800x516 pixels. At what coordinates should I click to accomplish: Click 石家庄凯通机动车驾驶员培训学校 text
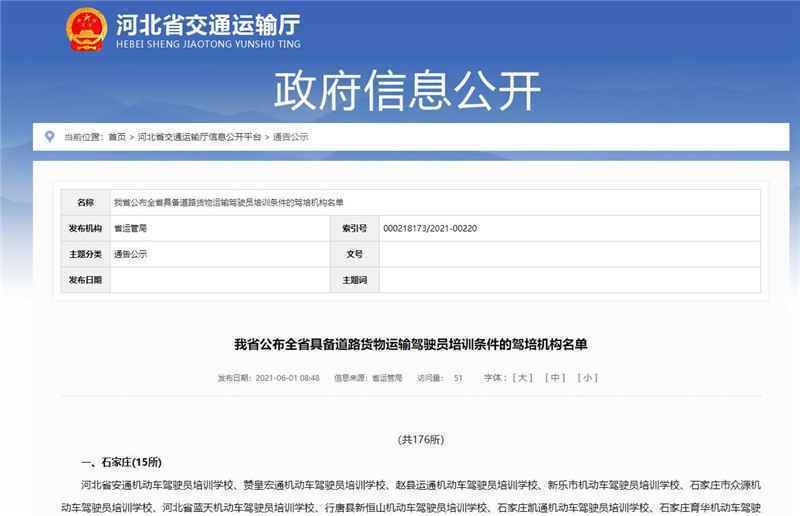[573, 507]
